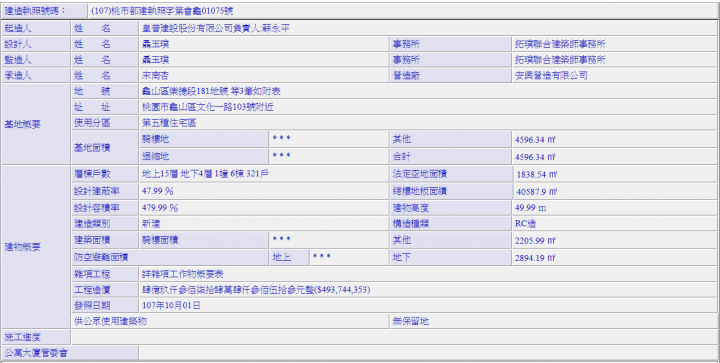
Task: Click the '建造執照號碼' header label
Action: point(35,11)
